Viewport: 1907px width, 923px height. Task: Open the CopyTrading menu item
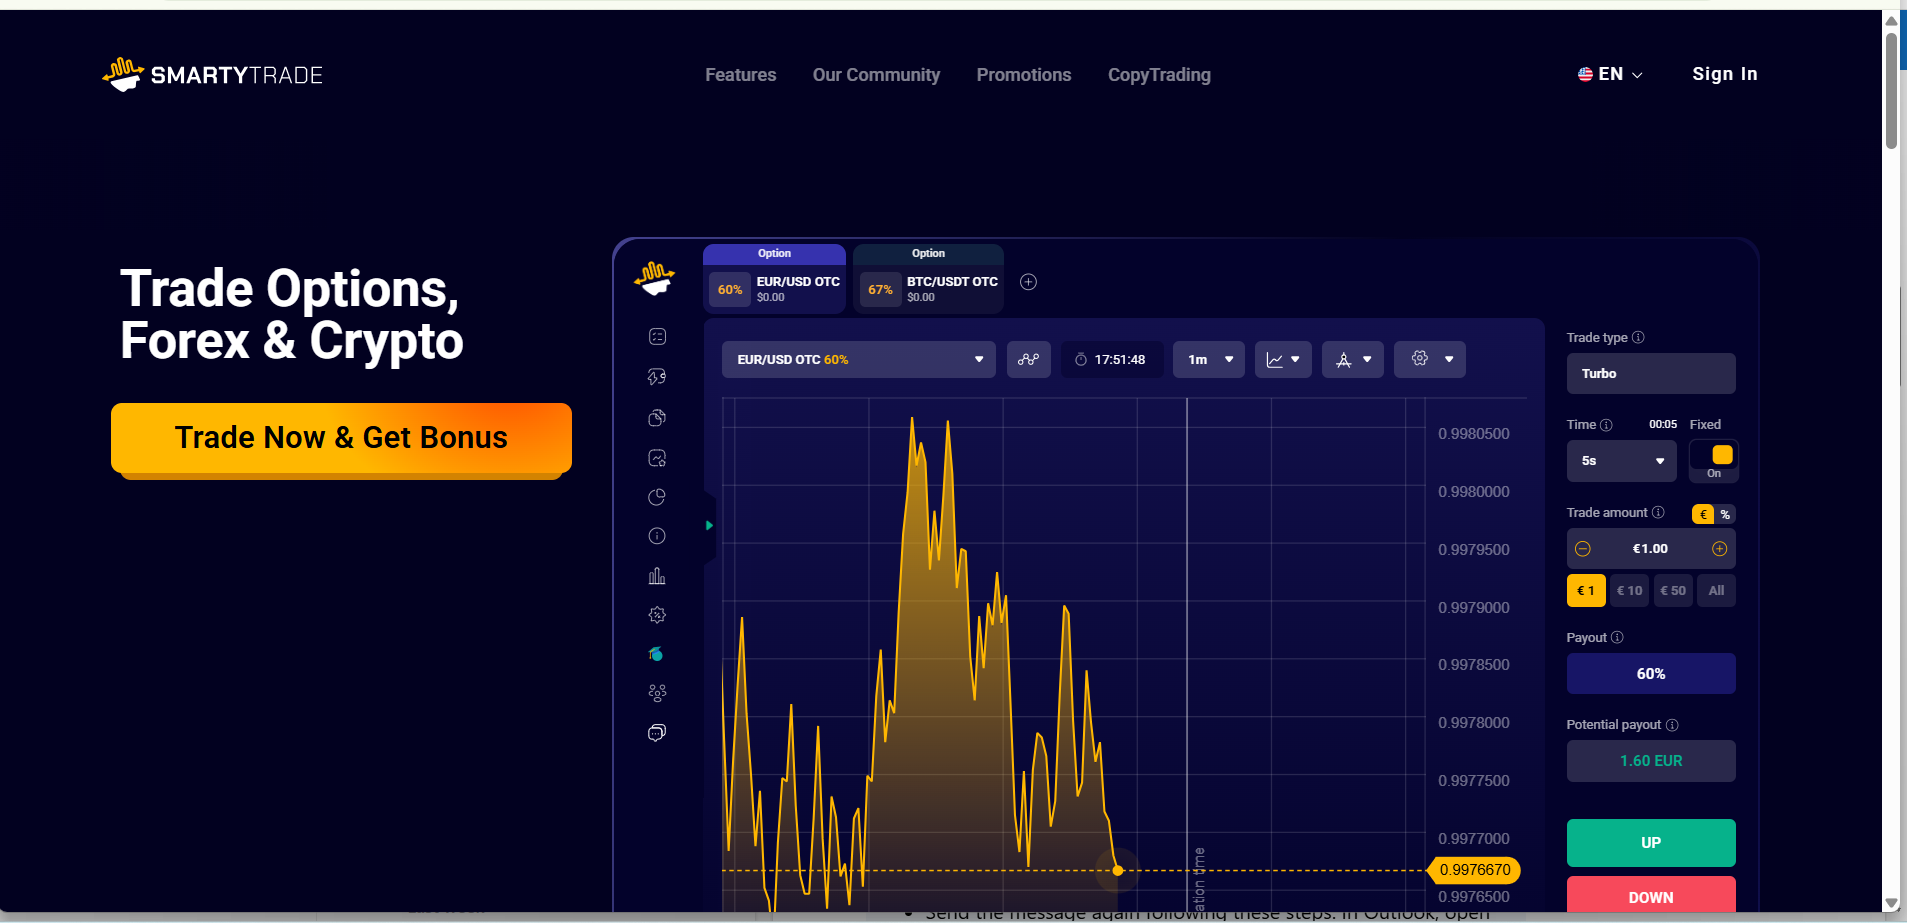(1159, 75)
